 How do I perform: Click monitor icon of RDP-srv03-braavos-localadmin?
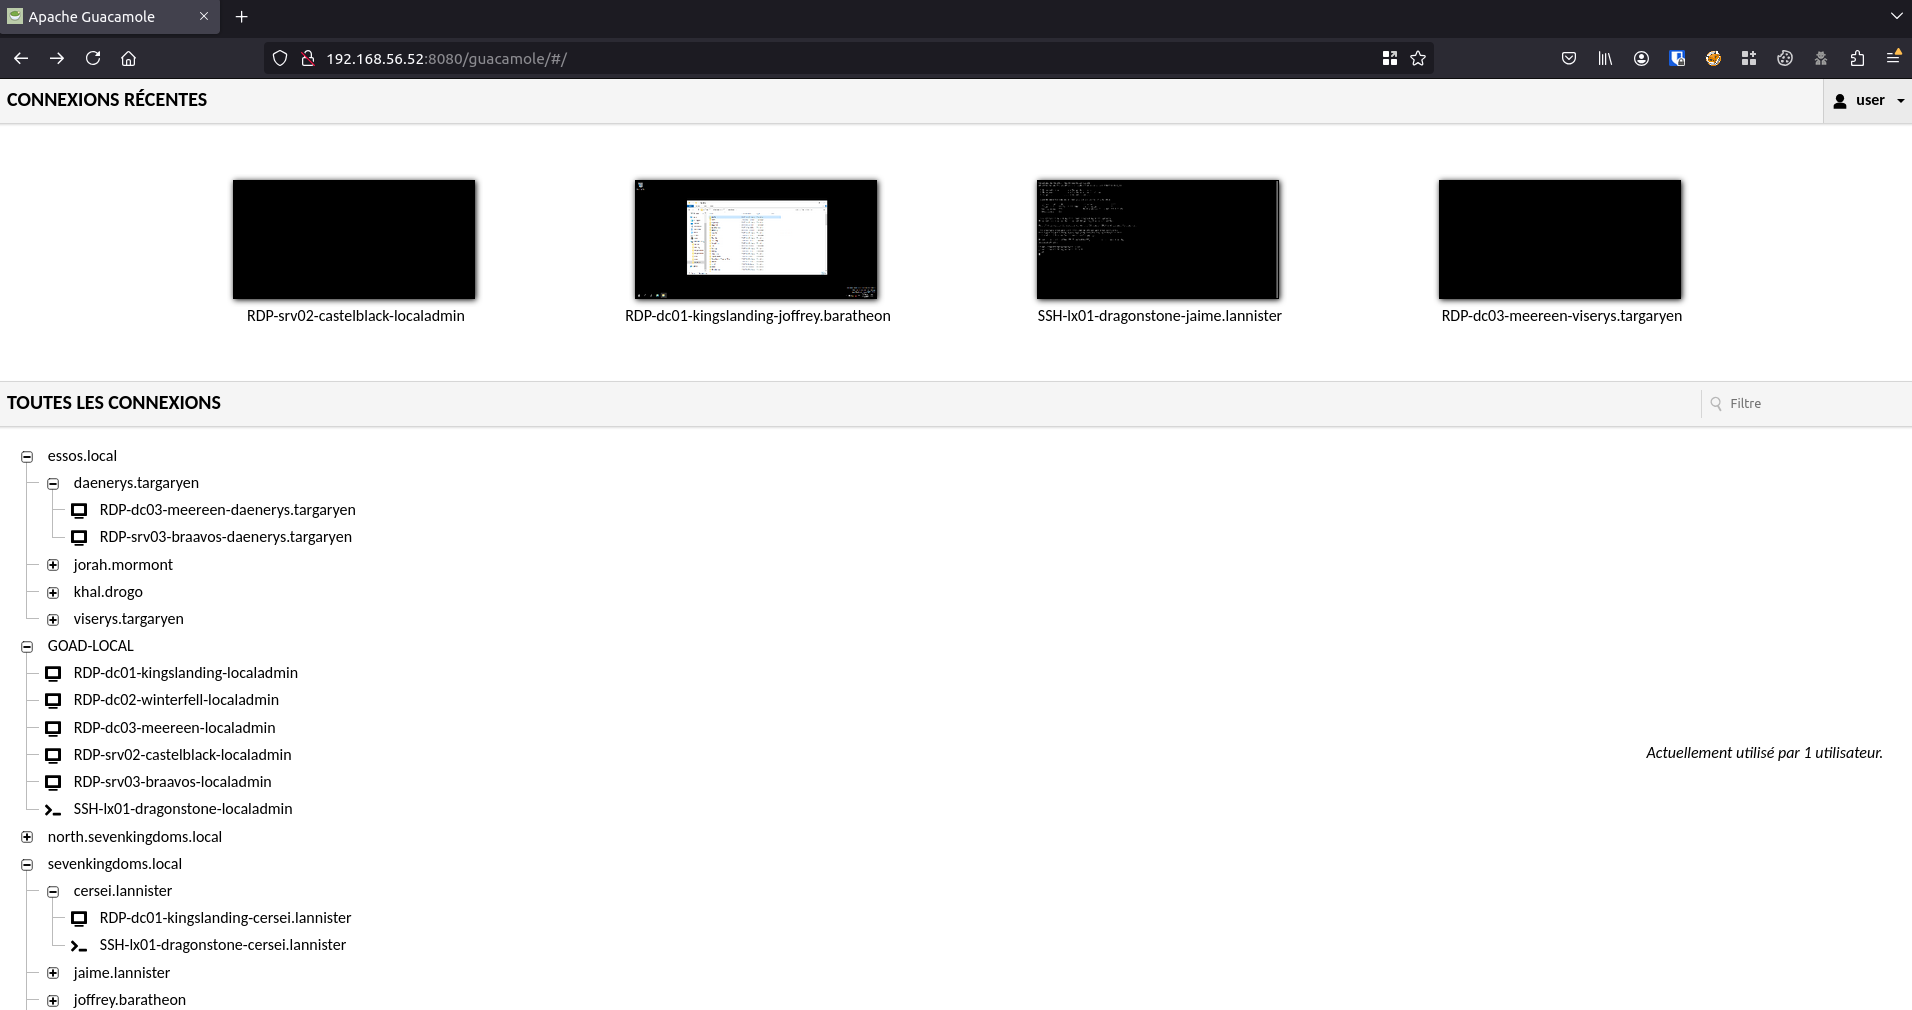tap(53, 782)
